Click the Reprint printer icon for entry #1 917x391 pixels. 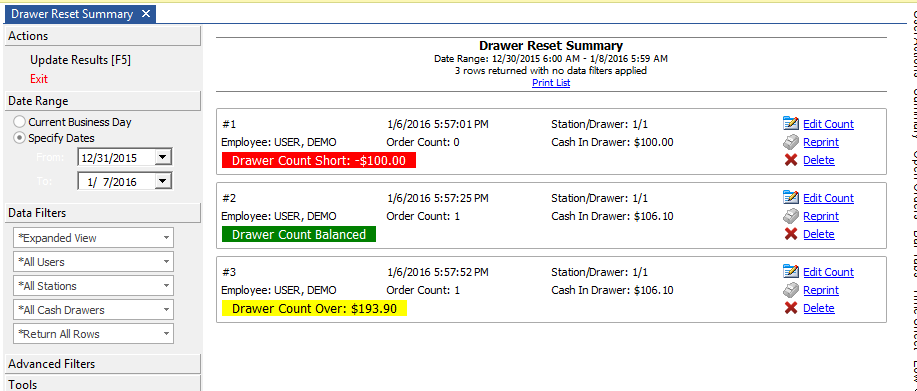pyautogui.click(x=790, y=142)
